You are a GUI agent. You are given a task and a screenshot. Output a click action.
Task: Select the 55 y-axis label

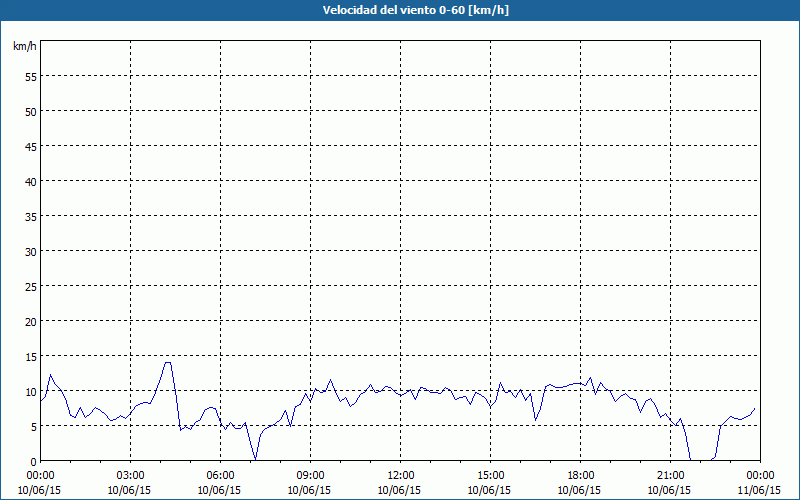31,77
